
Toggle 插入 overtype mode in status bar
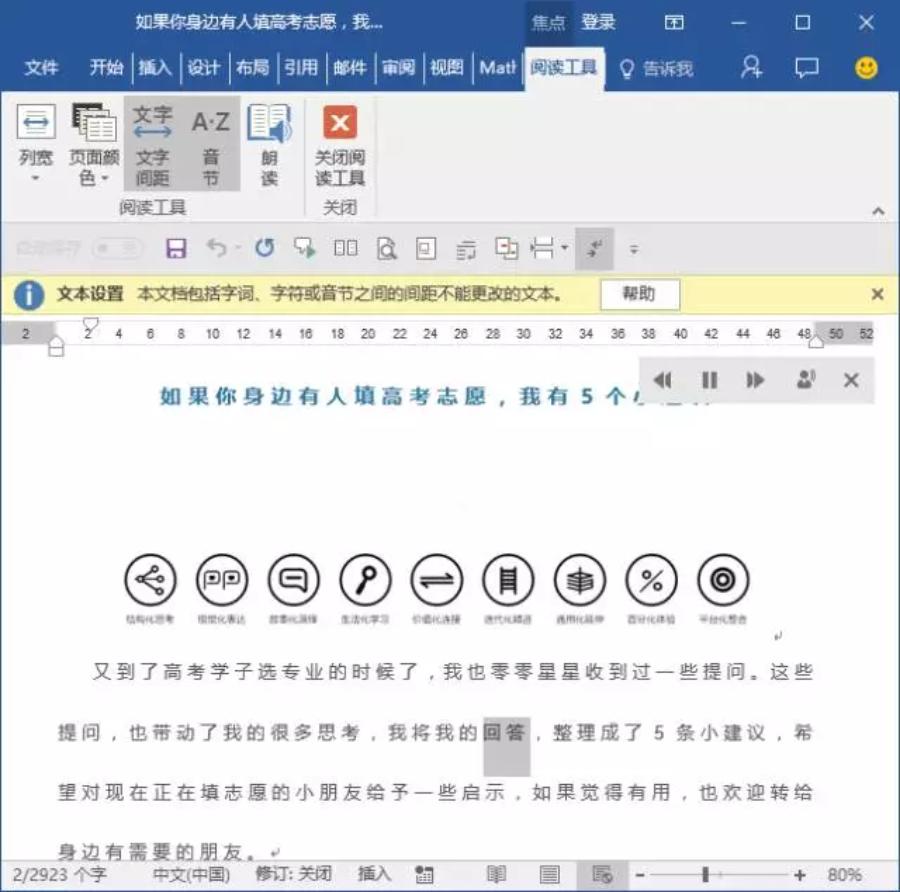tap(374, 873)
